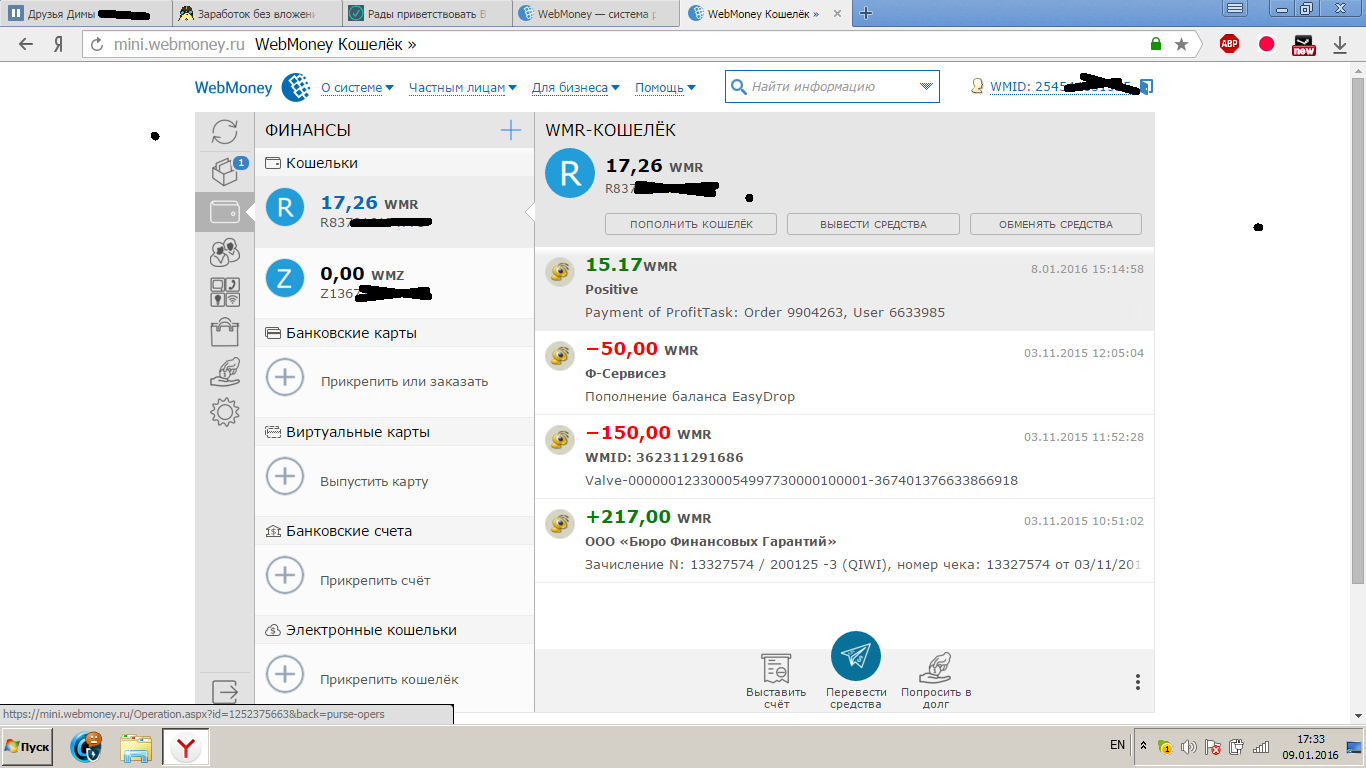Expand the Частным лицам menu
The height and width of the screenshot is (768, 1366).
(462, 88)
